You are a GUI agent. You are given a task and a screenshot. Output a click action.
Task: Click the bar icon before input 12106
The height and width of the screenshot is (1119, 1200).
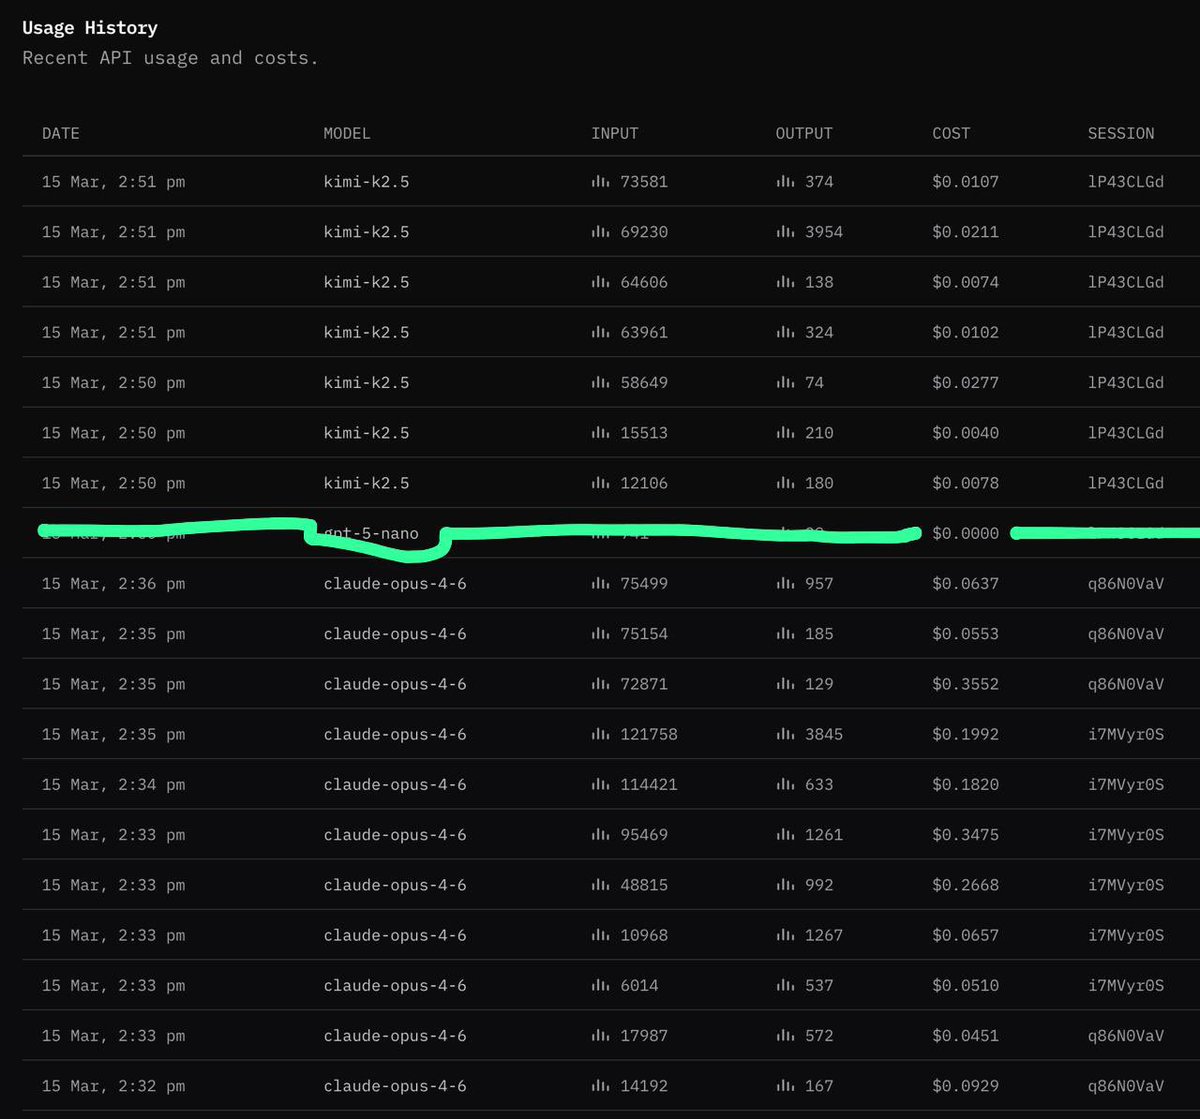click(x=600, y=483)
